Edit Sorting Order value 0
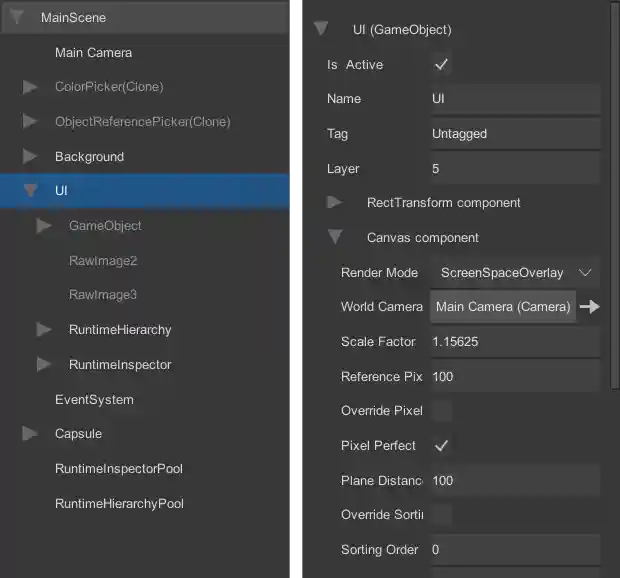 tap(516, 550)
